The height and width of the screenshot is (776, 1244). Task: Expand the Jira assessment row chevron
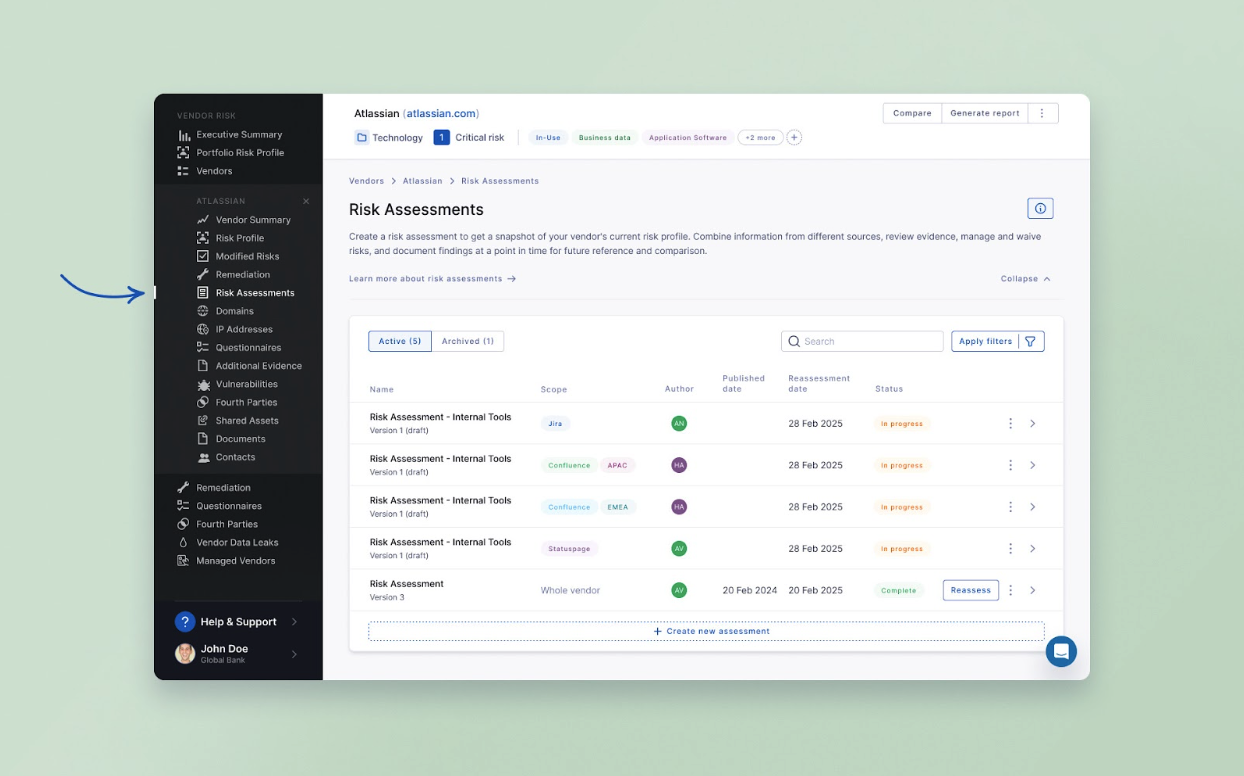(x=1033, y=424)
